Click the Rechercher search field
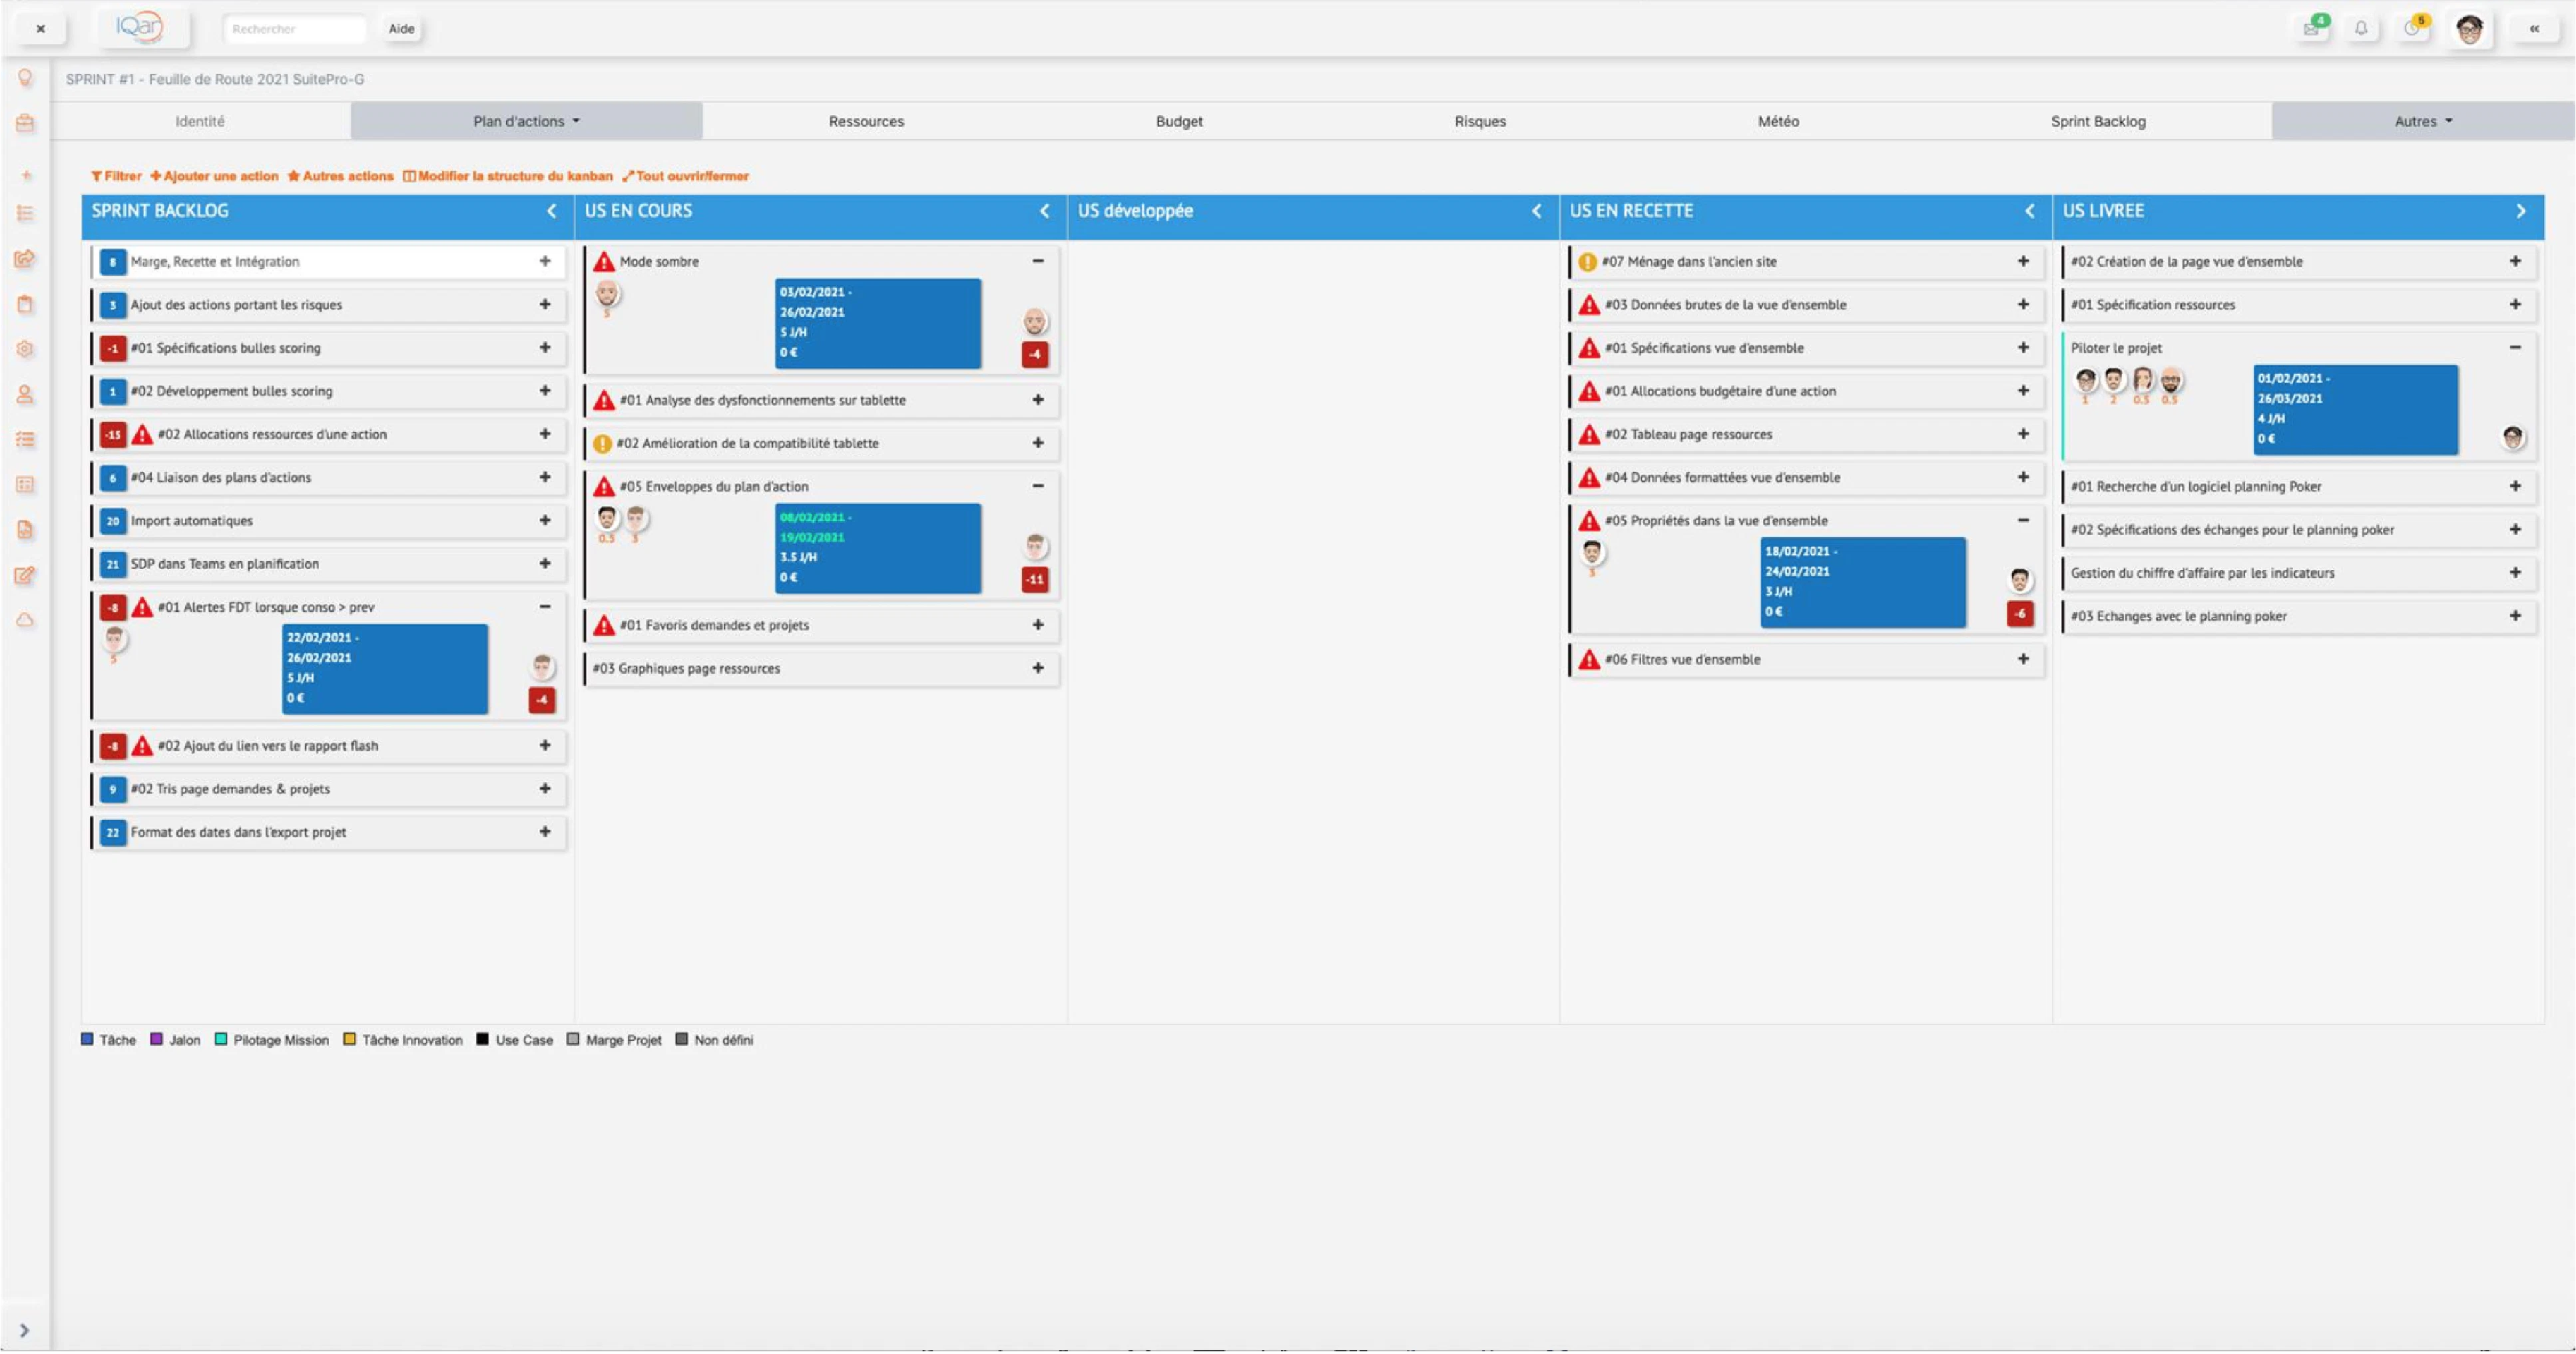 pos(294,29)
